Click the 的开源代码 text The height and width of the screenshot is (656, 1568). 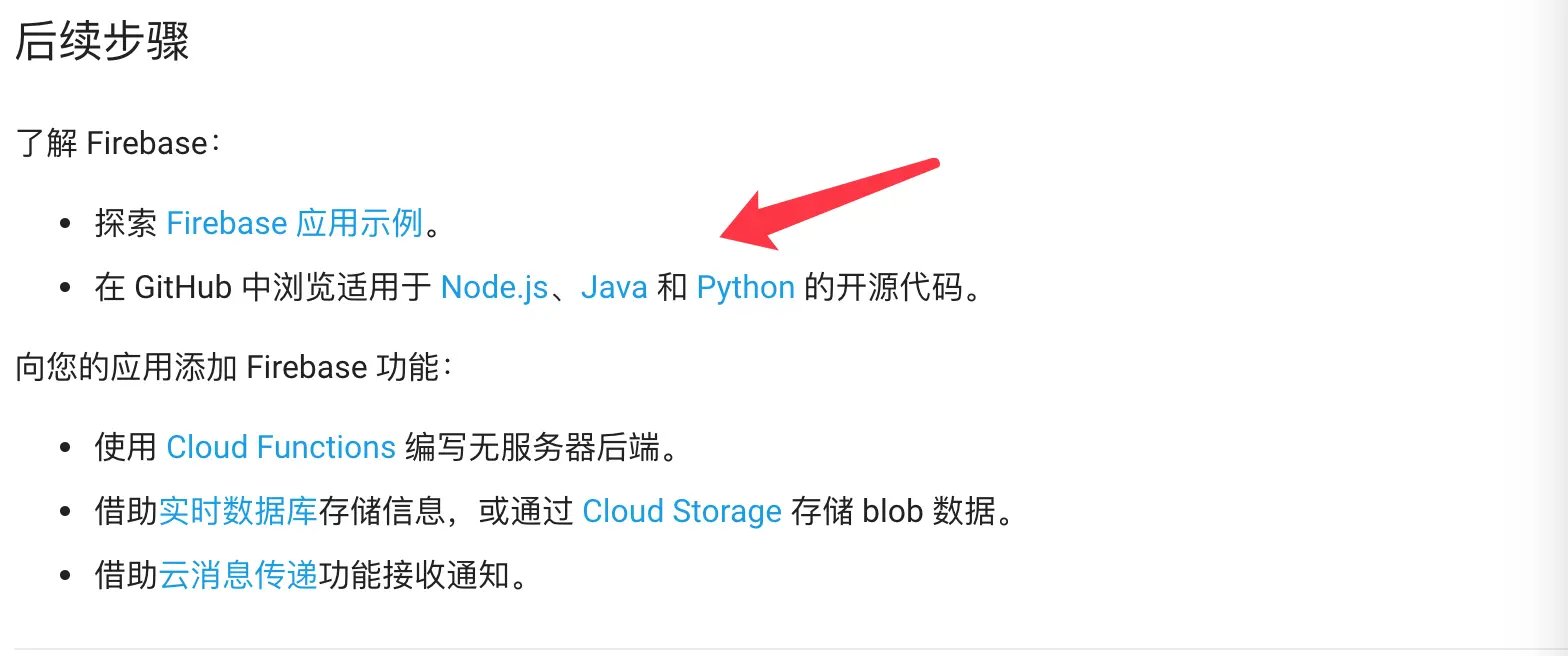click(884, 288)
